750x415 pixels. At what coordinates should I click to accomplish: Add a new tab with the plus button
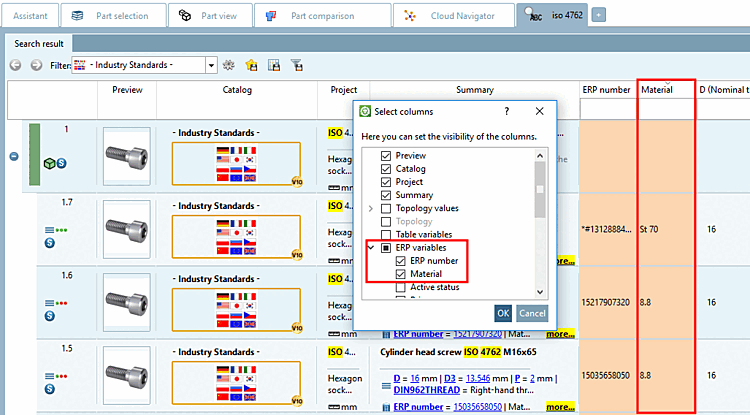[x=598, y=15]
